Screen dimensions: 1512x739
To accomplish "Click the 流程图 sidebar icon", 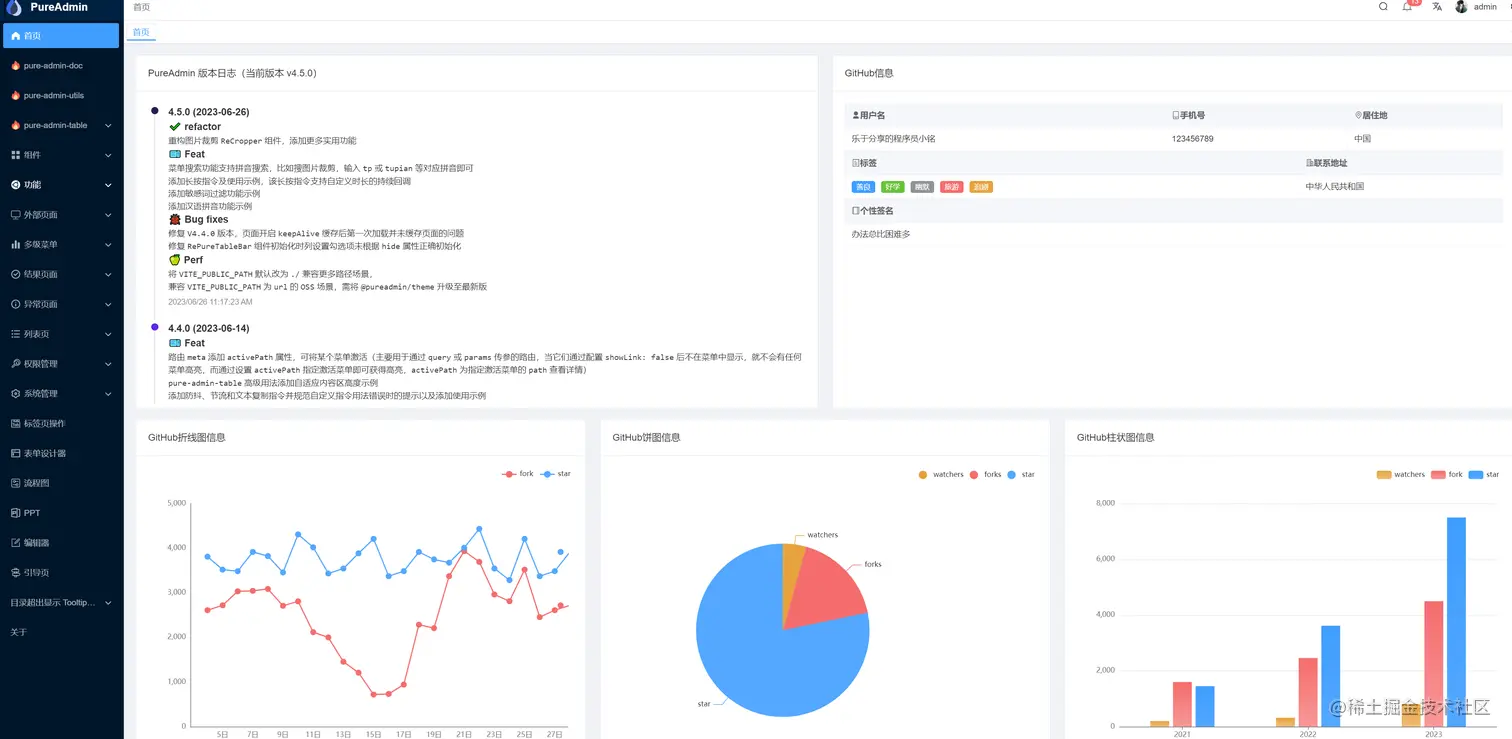I will [15, 483].
